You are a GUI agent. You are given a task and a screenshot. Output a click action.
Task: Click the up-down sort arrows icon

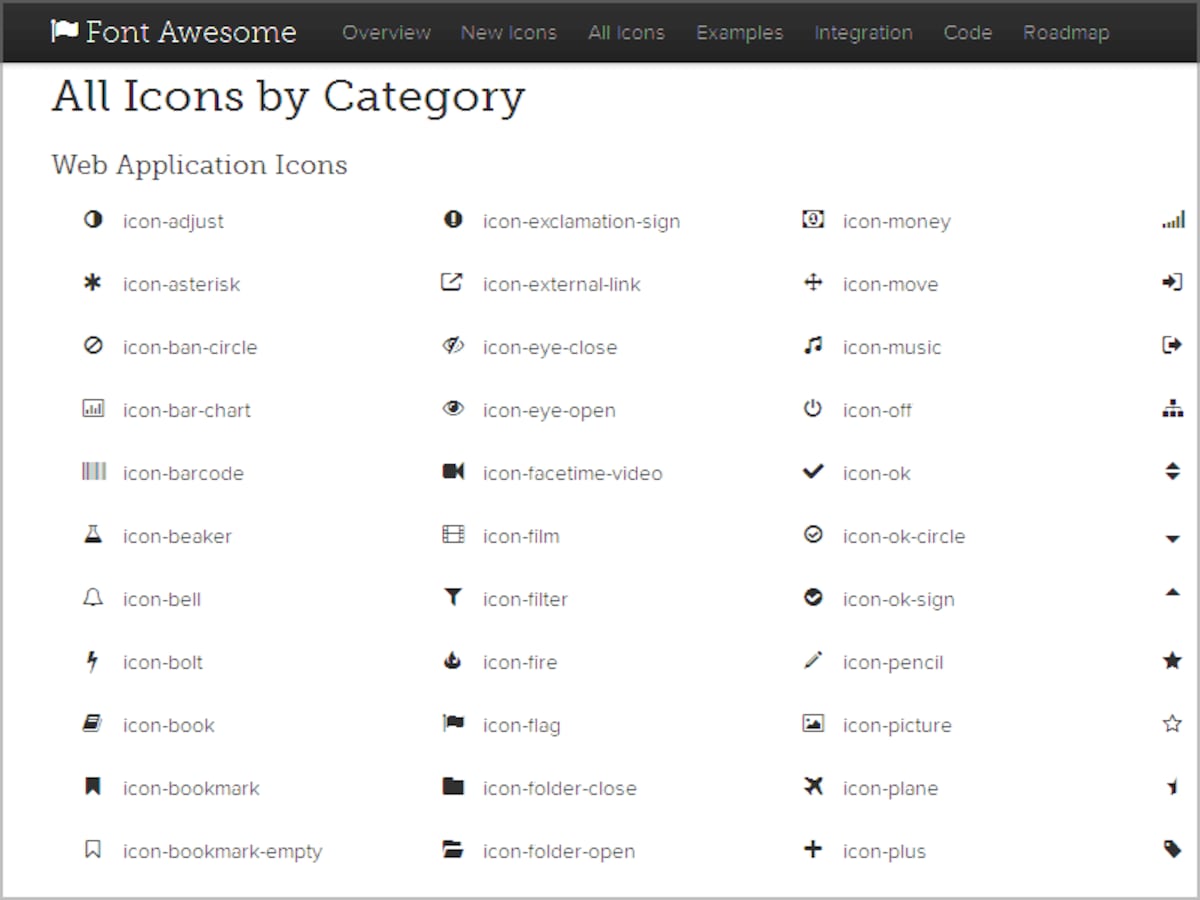pyautogui.click(x=1173, y=472)
